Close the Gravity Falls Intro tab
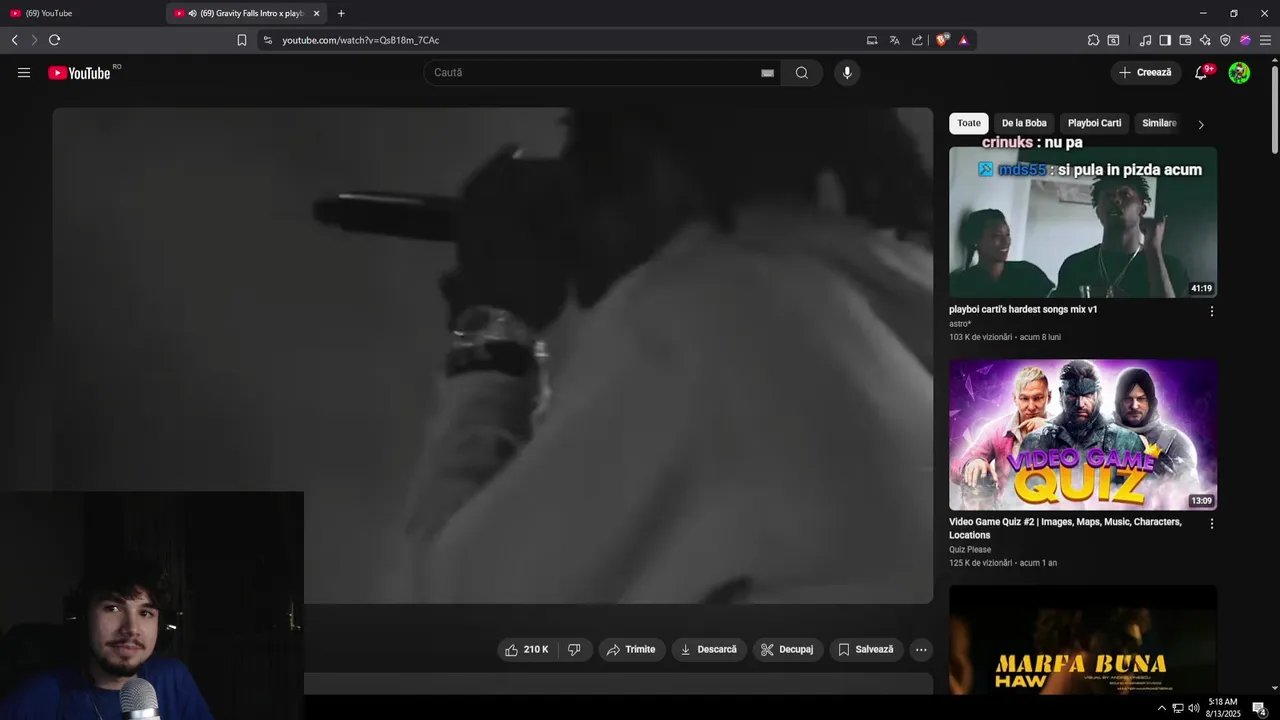 (316, 14)
